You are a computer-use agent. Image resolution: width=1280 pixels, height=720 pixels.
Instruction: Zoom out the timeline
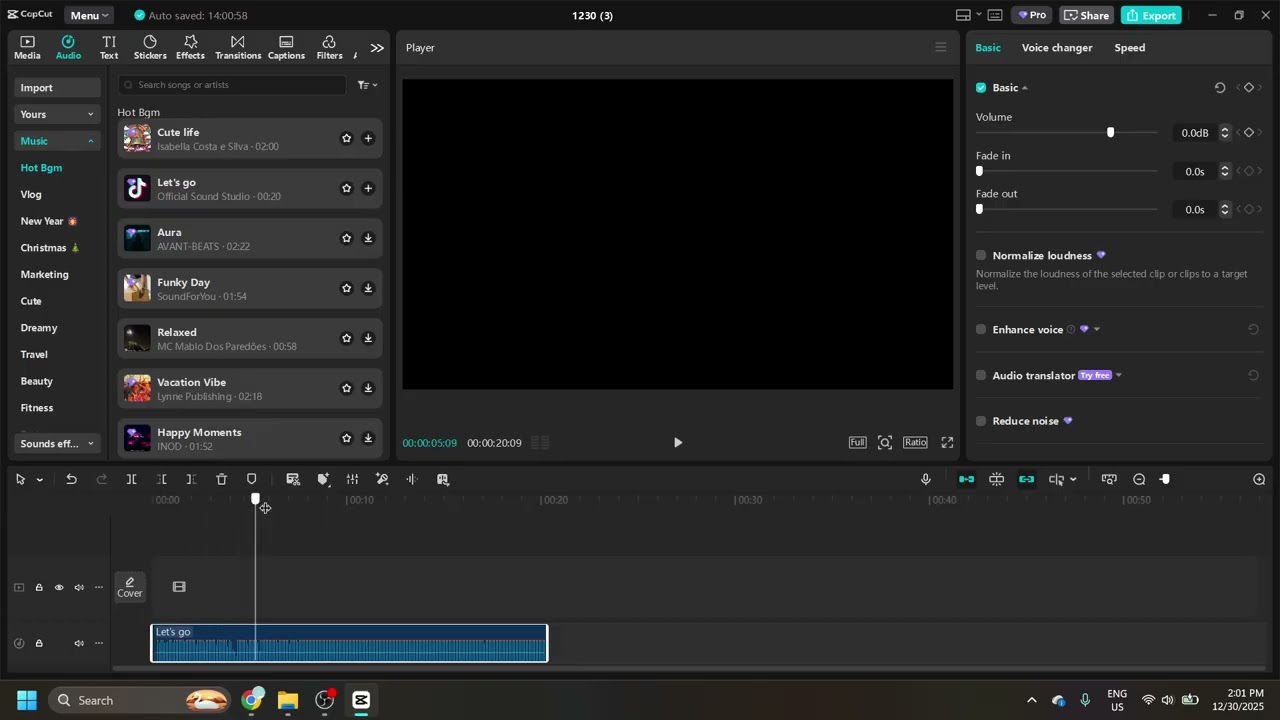click(1139, 480)
